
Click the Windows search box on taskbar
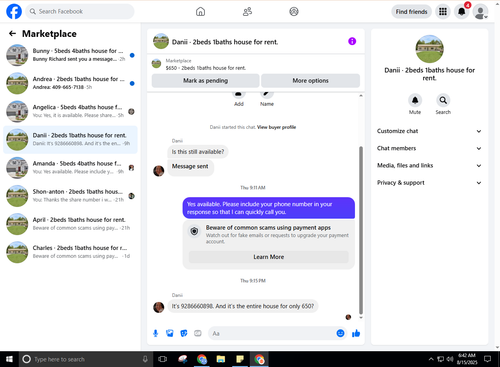point(86,359)
